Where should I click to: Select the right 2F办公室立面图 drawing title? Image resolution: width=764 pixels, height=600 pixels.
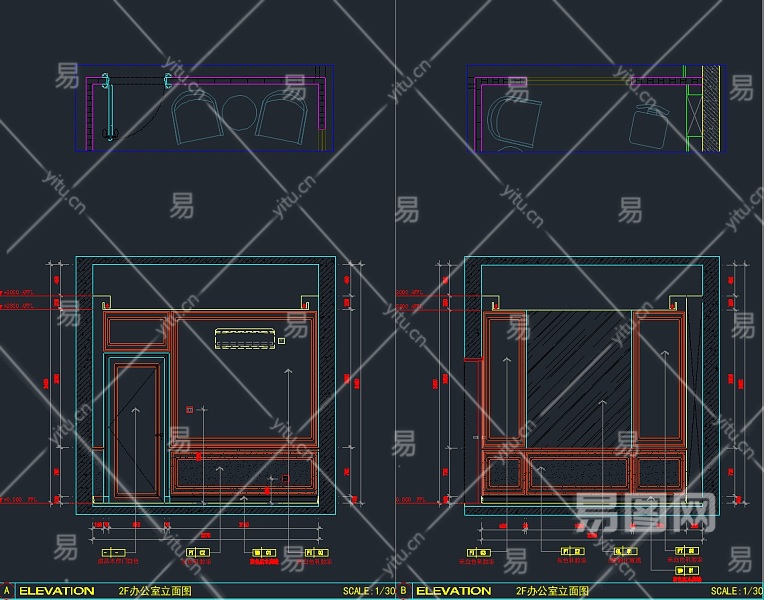pyautogui.click(x=552, y=591)
